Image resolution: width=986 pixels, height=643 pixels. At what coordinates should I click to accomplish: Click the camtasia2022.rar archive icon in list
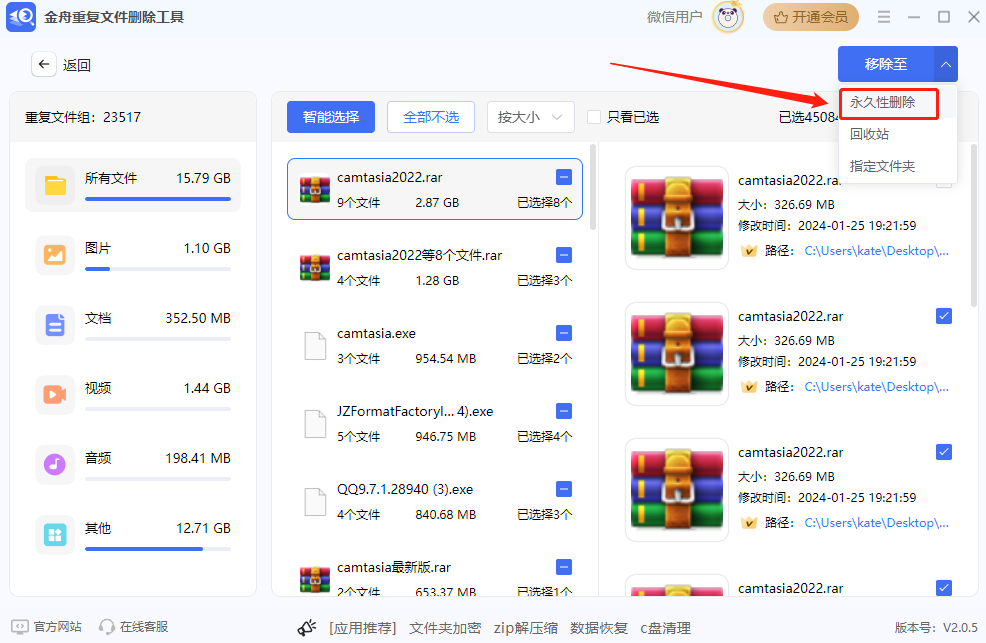[315, 189]
